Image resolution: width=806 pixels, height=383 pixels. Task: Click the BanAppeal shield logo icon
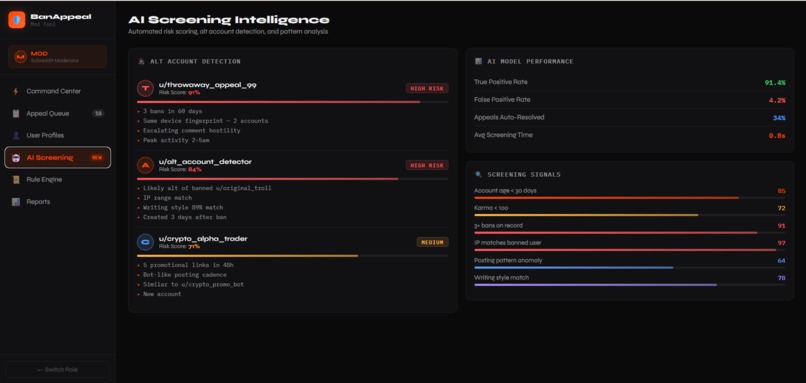tap(16, 20)
